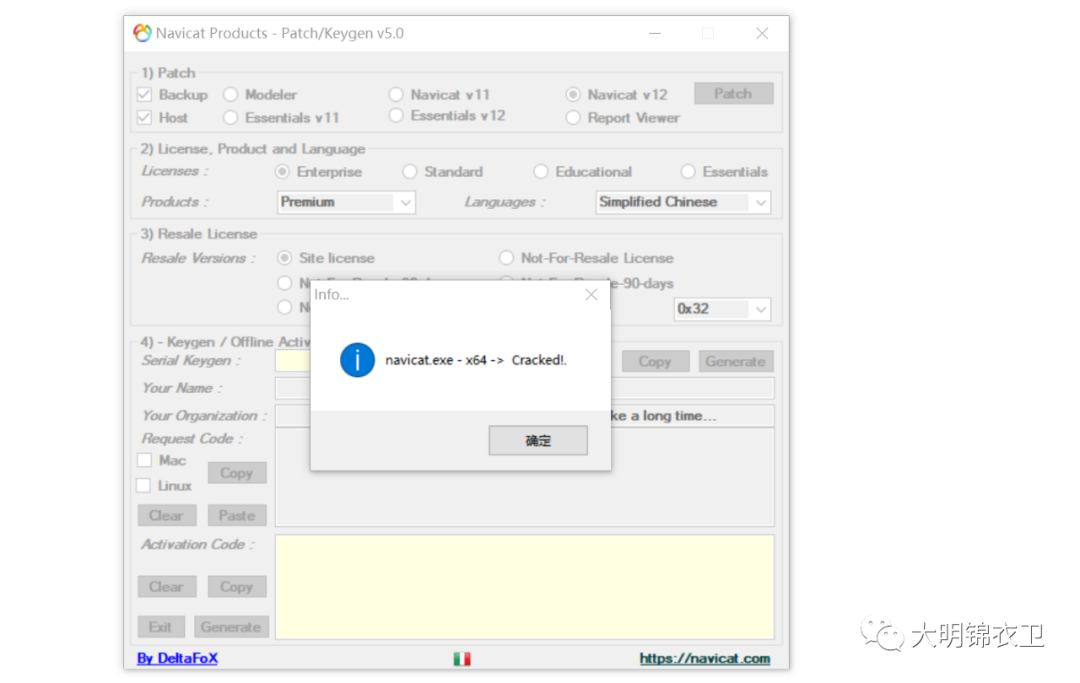Click Copy button under Request Code
The width and height of the screenshot is (1080, 683).
coord(237,473)
